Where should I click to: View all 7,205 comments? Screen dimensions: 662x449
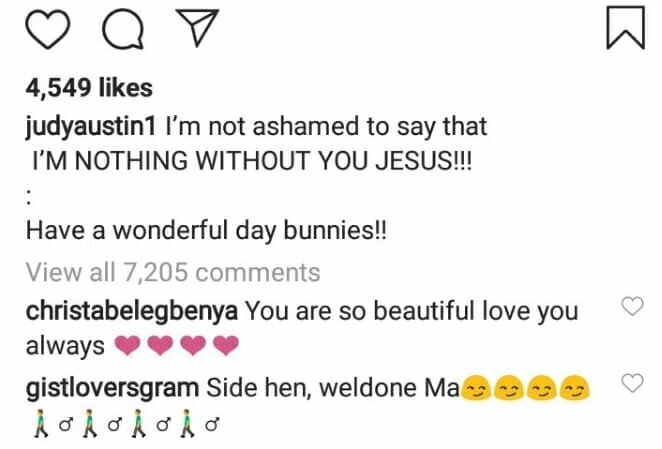[x=173, y=272]
